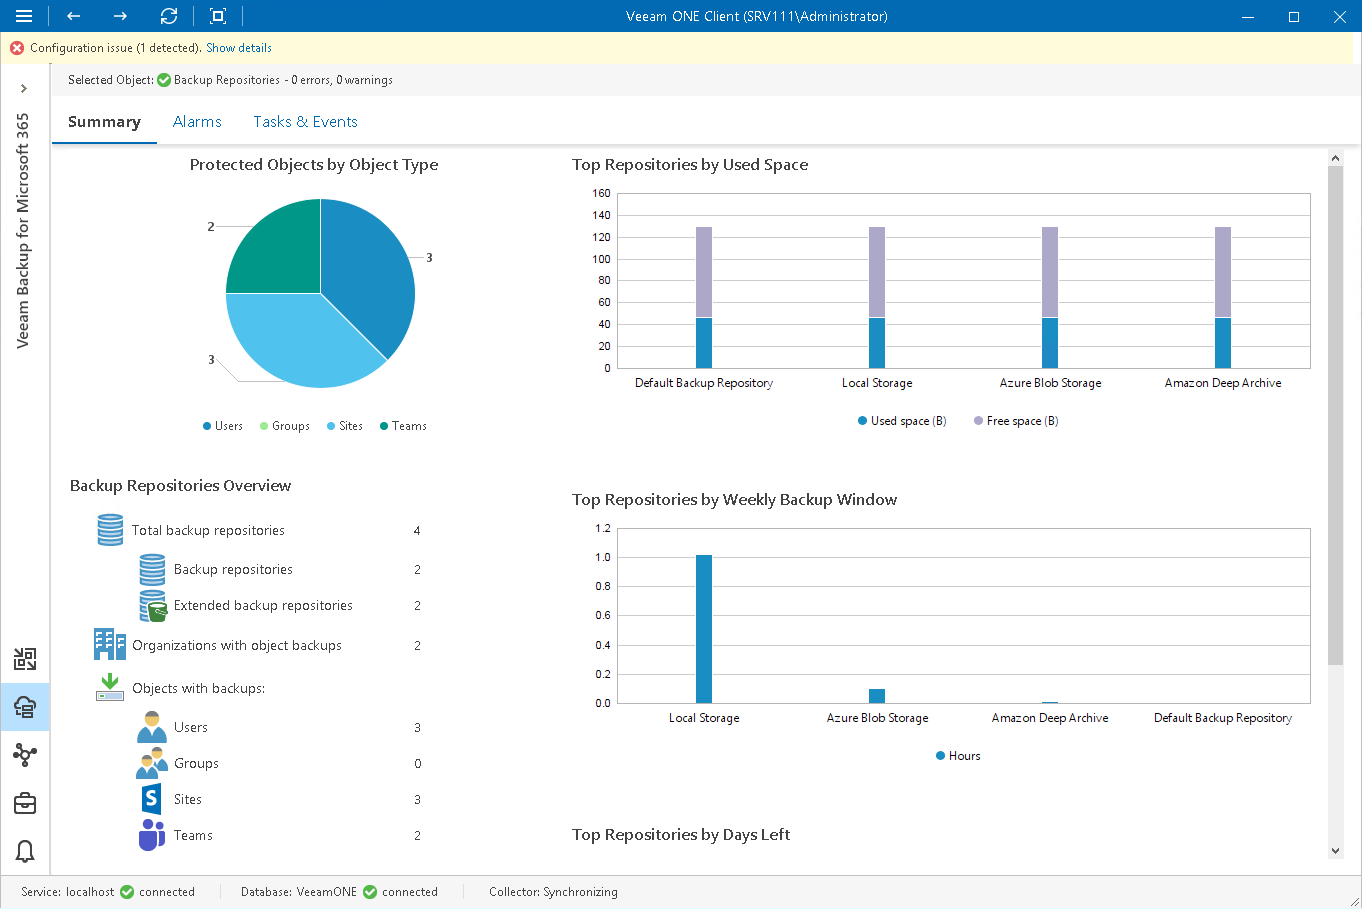
Task: Click Teams legend entry in pie chart
Action: click(403, 426)
